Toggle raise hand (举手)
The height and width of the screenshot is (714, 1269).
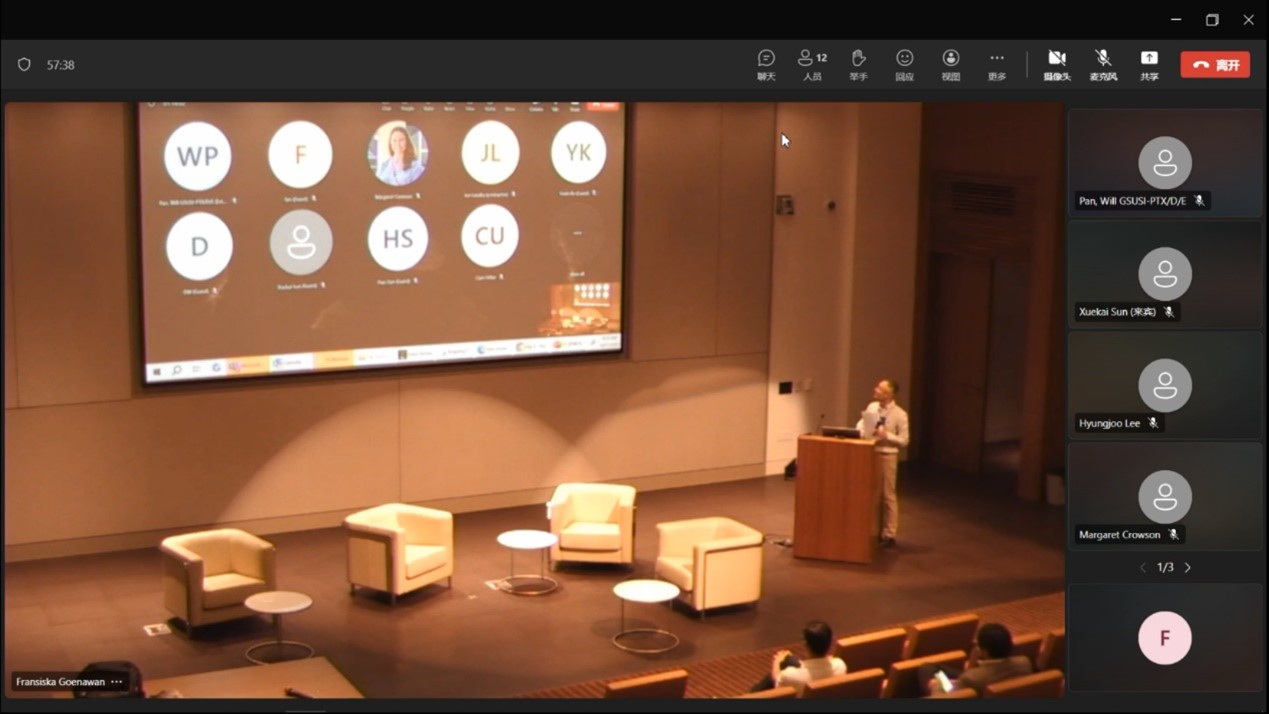(x=858, y=64)
